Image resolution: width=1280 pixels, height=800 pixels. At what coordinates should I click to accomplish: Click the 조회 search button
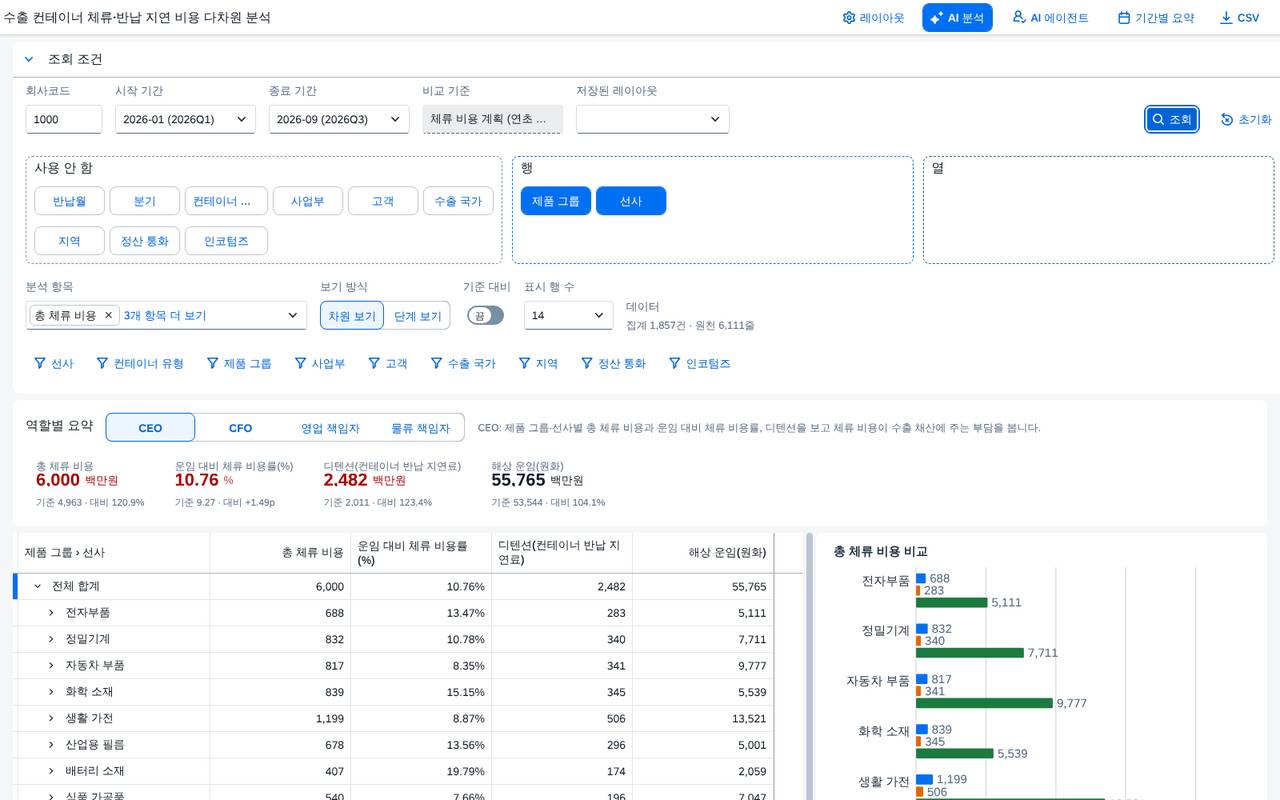tap(1172, 119)
